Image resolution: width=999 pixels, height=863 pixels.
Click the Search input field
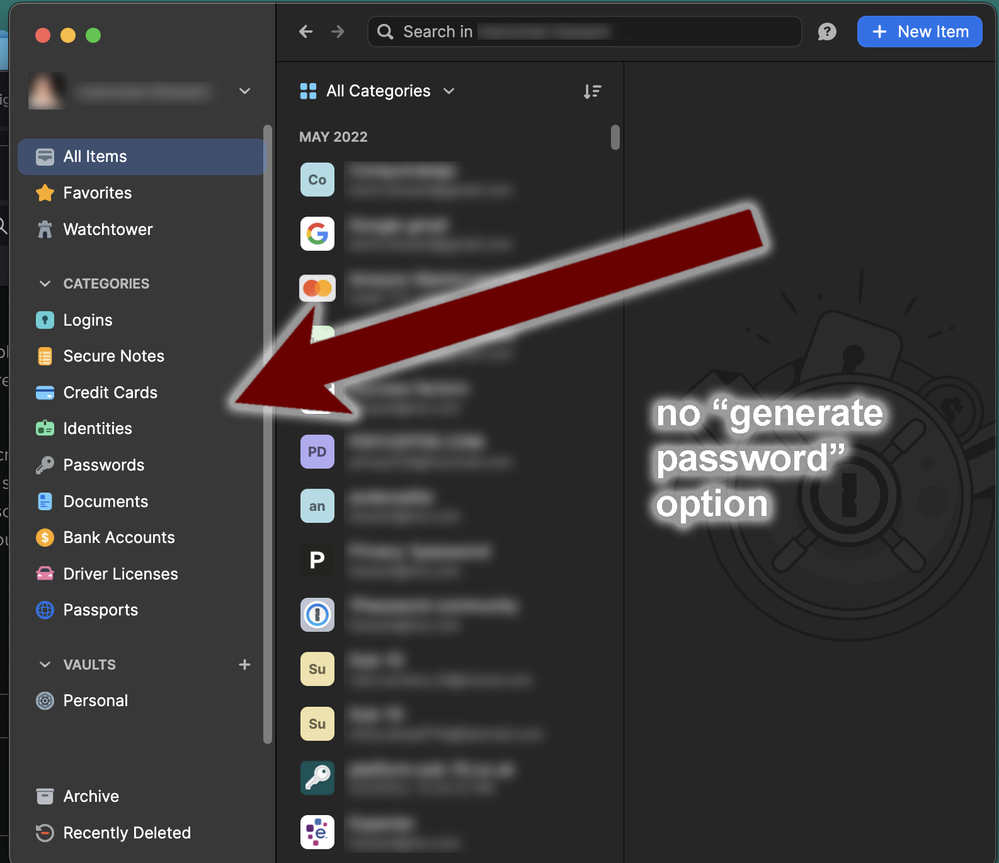pos(585,32)
